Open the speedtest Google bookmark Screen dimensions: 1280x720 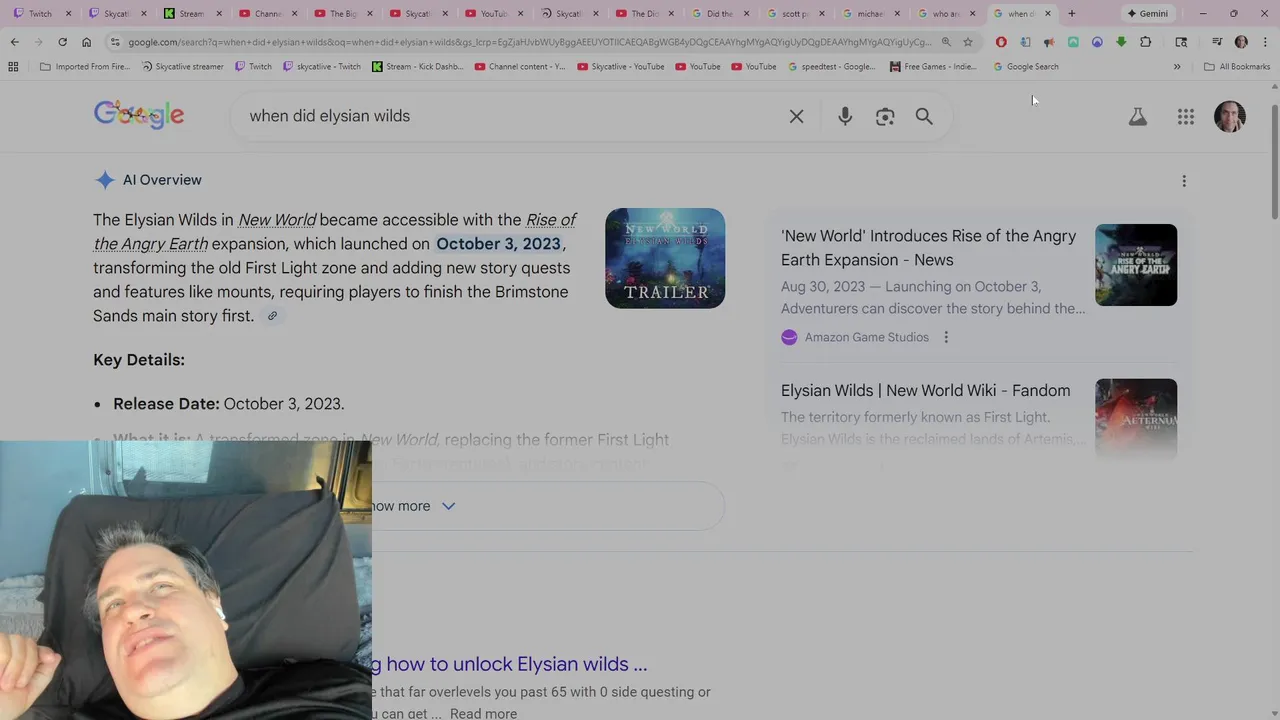(x=831, y=67)
